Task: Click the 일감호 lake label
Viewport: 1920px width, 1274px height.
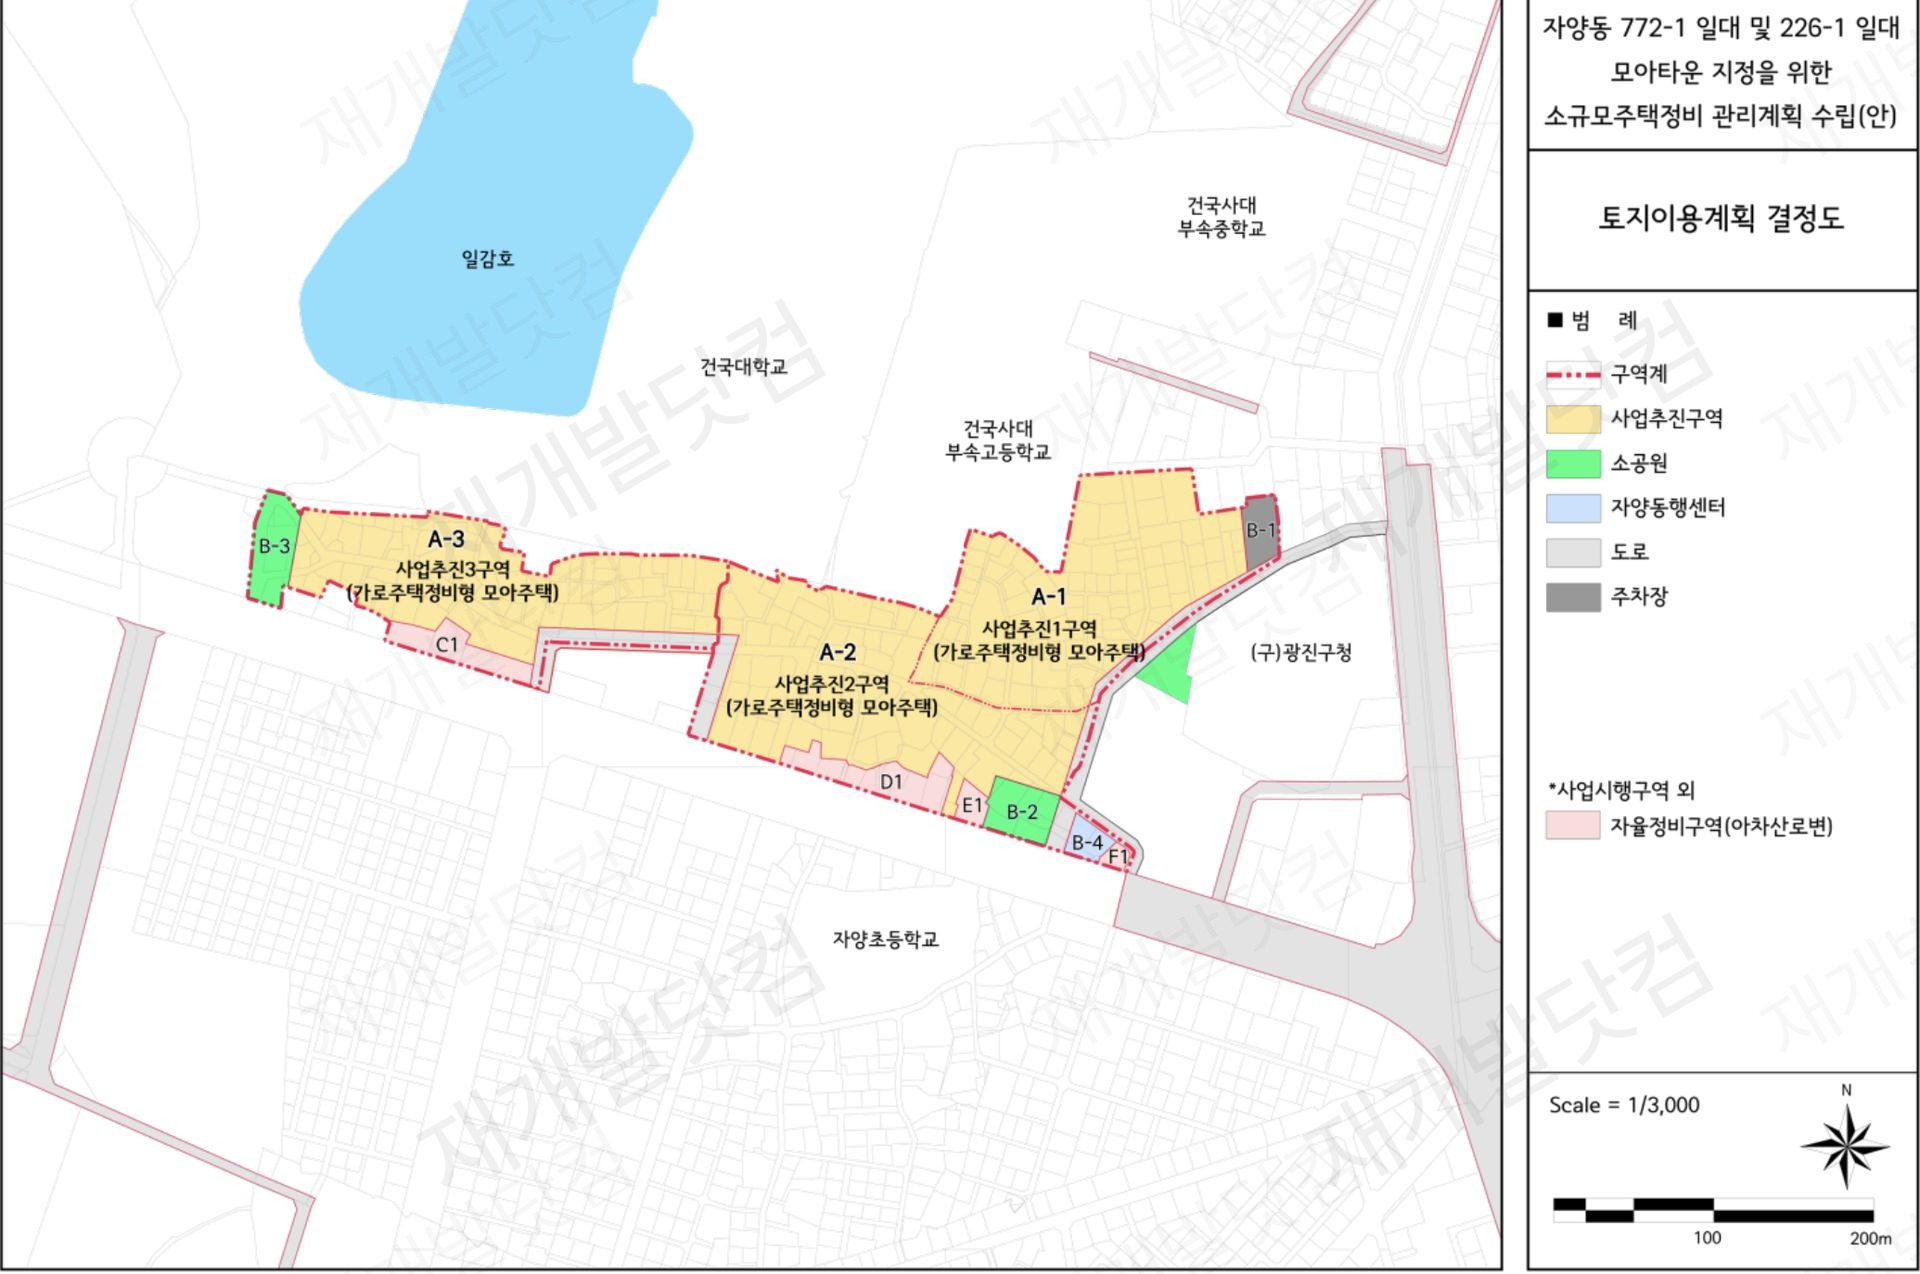Action: coord(488,259)
